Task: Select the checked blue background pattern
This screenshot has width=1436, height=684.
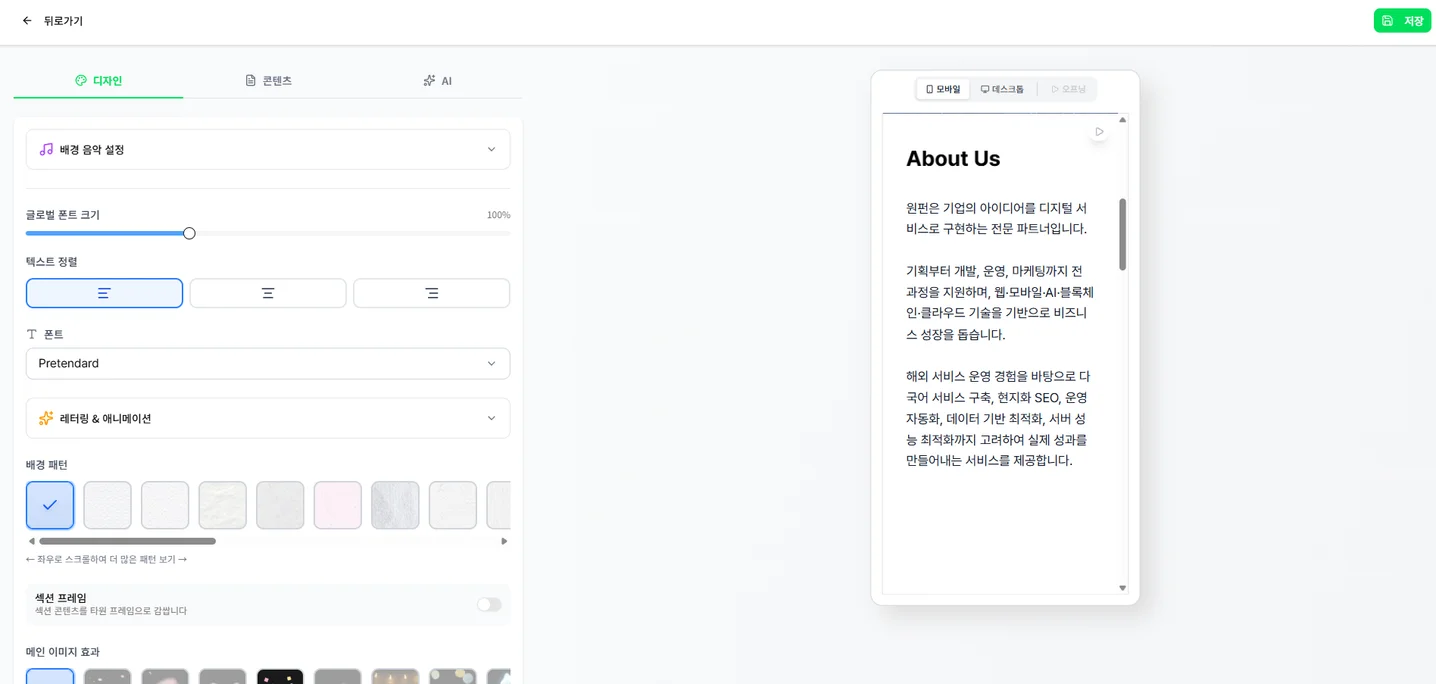Action: click(x=50, y=505)
